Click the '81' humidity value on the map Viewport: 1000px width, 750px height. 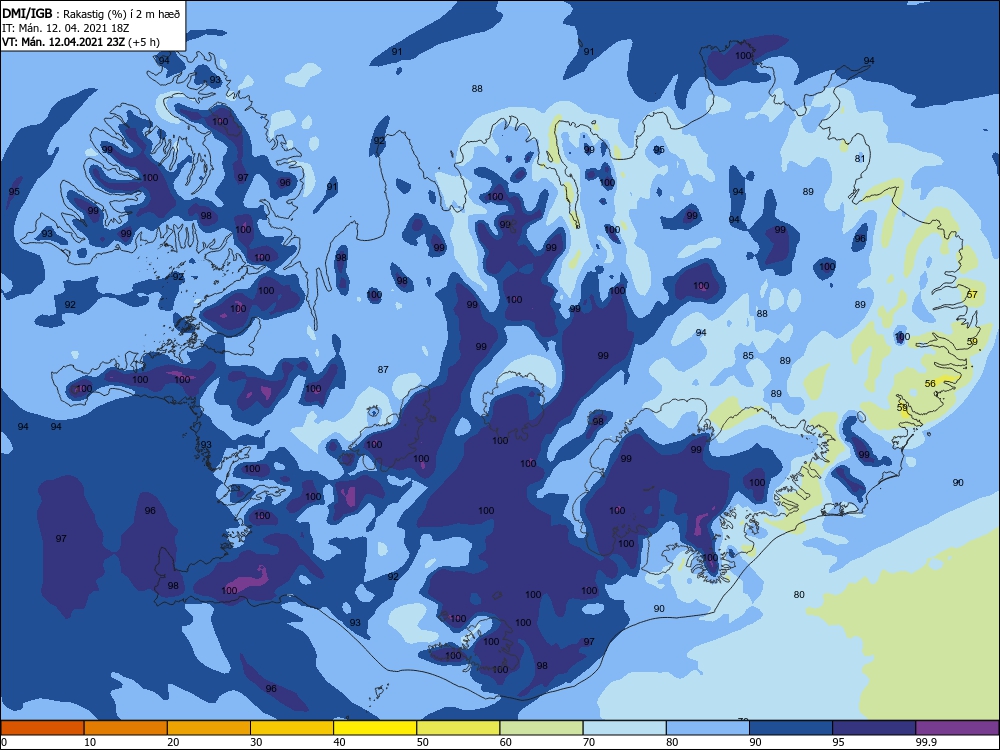(x=860, y=158)
